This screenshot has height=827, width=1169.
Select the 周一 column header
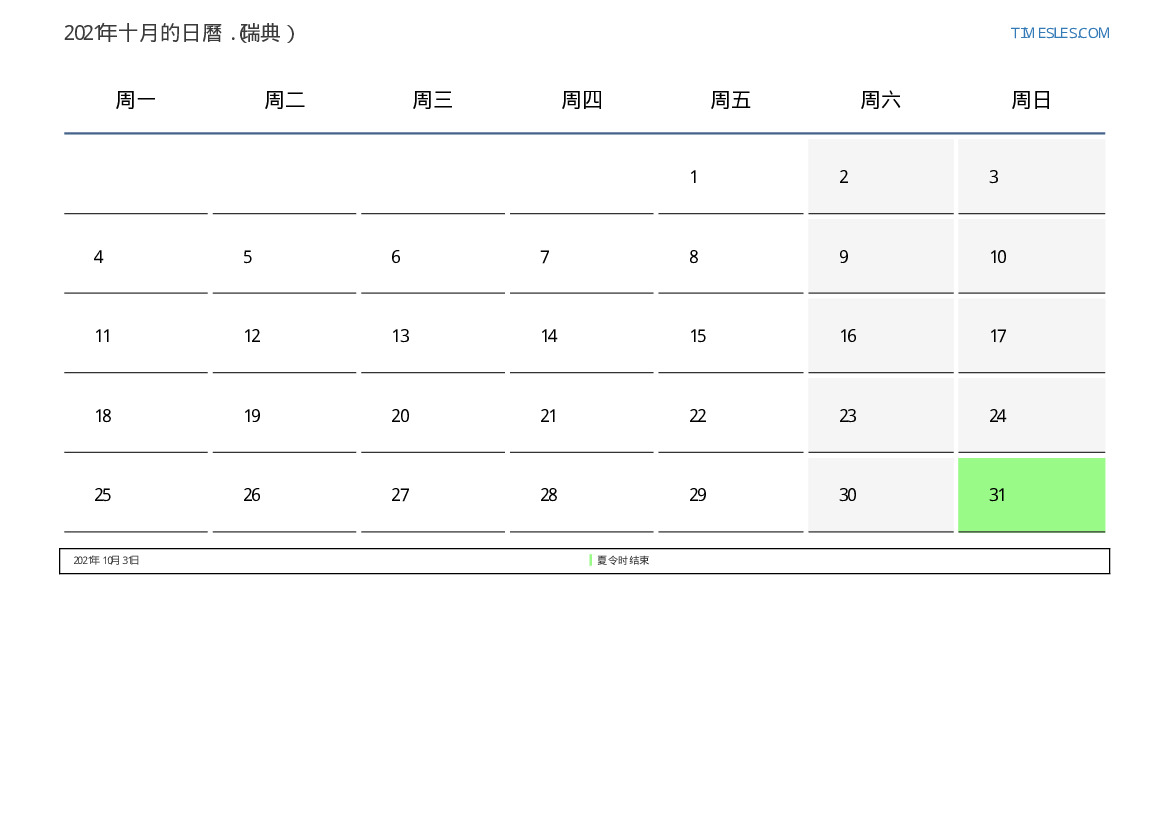click(x=136, y=100)
